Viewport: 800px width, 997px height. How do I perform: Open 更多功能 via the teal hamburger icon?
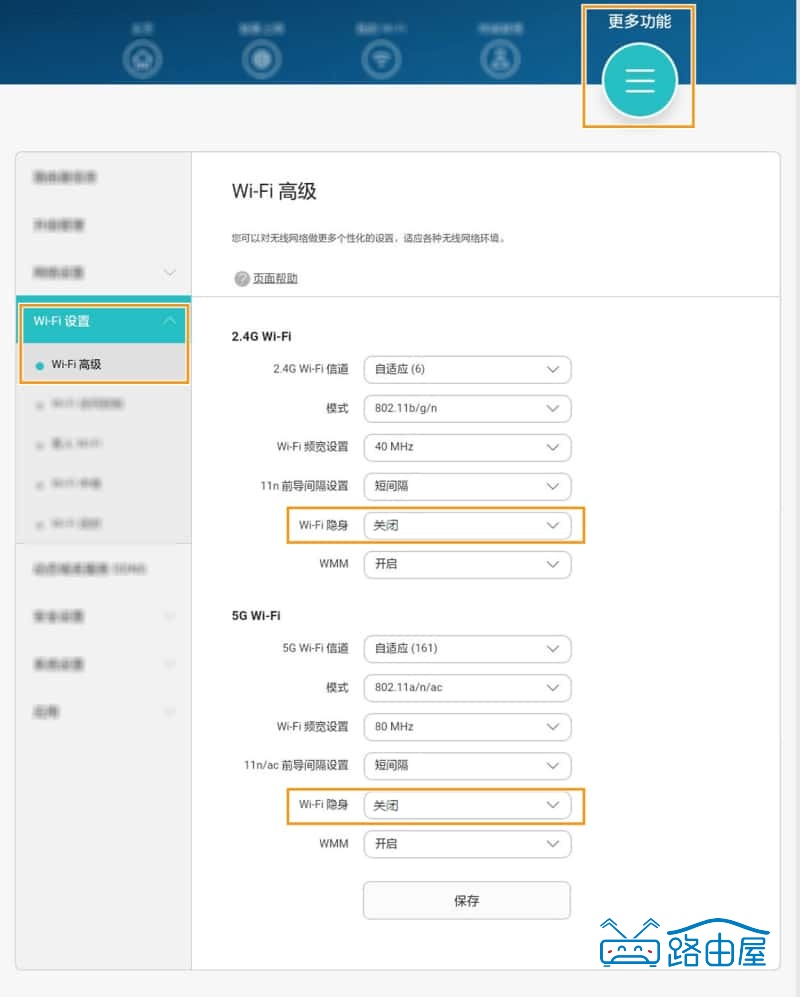pyautogui.click(x=638, y=78)
